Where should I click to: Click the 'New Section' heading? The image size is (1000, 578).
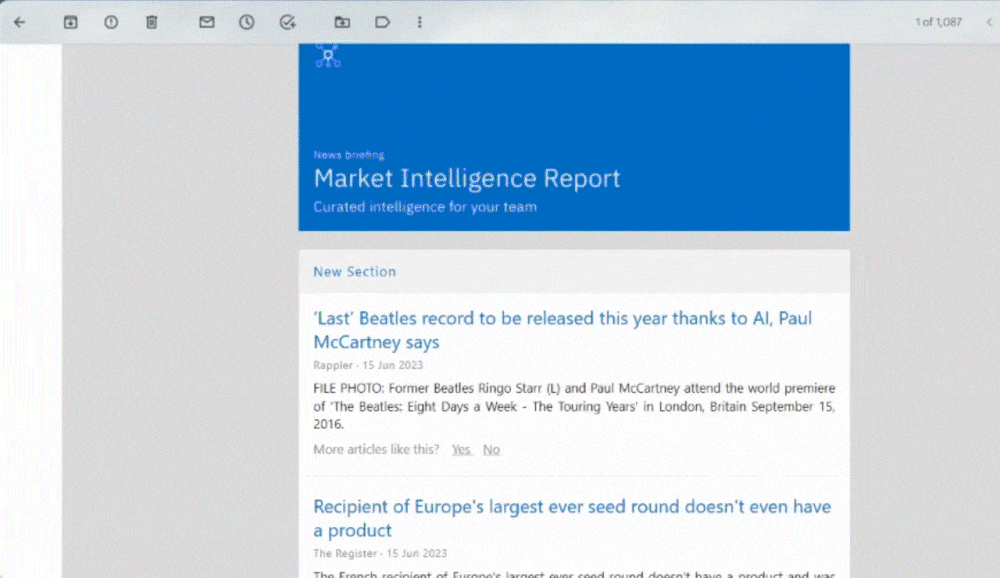coord(355,272)
